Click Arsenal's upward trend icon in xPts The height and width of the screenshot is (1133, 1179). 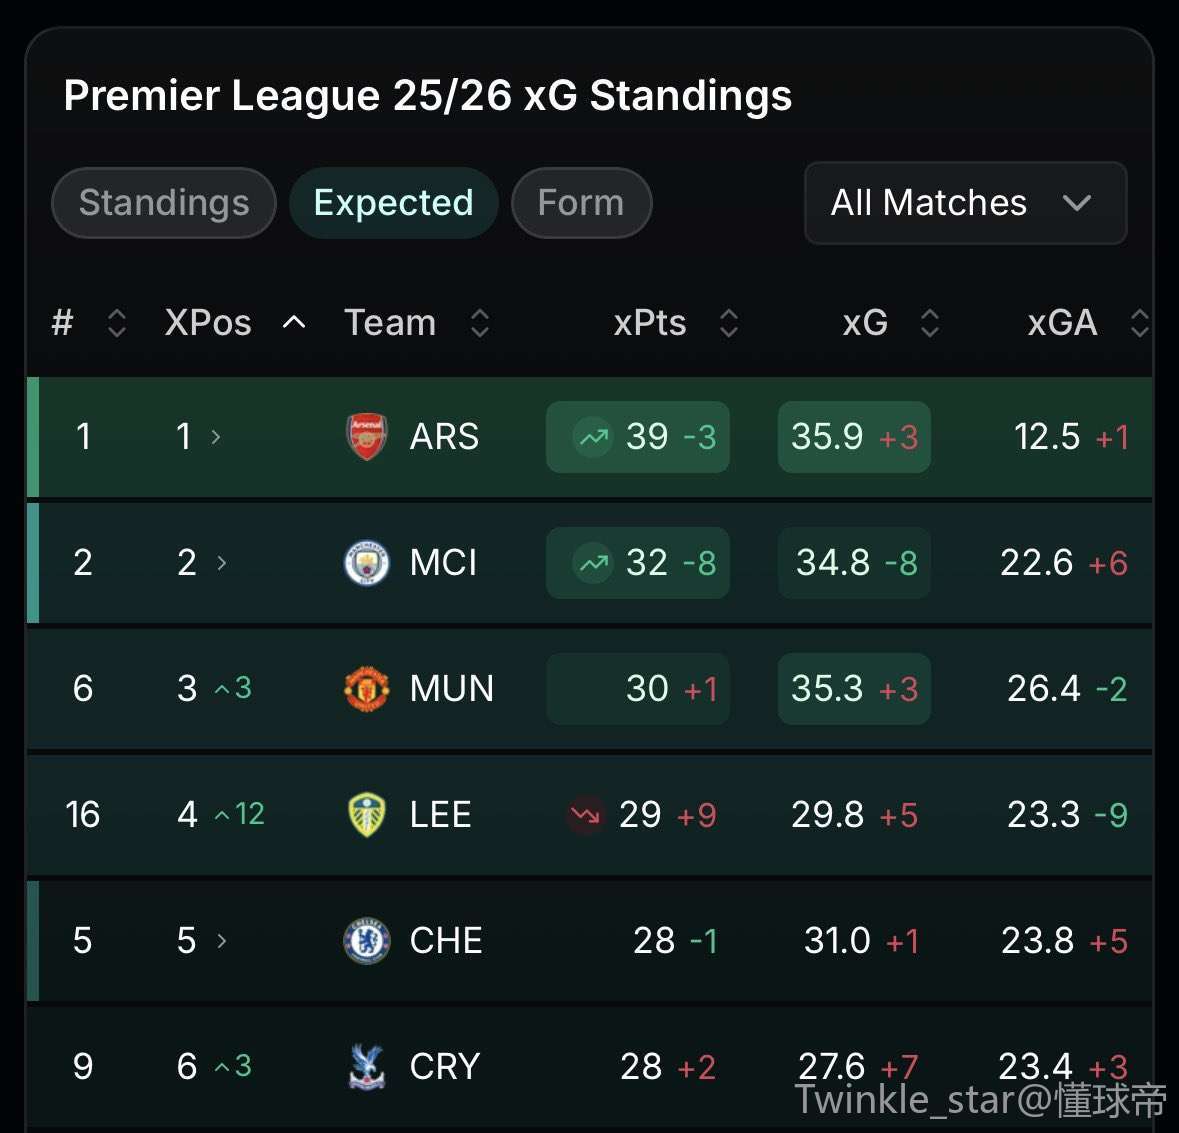click(x=593, y=437)
